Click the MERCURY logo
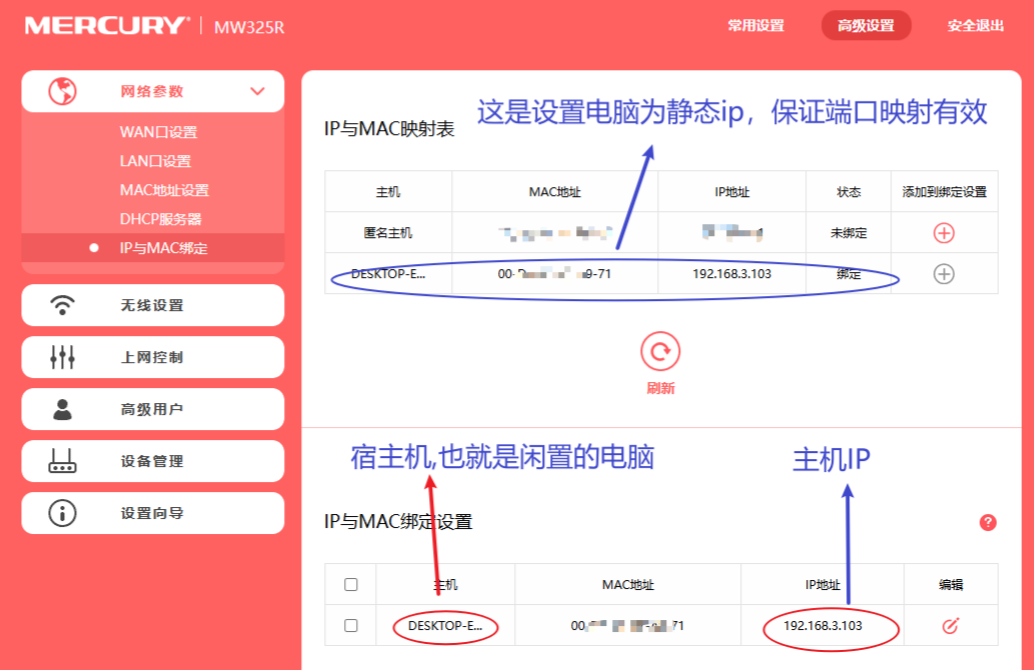Screen dimensions: 1034x670 pos(107,26)
